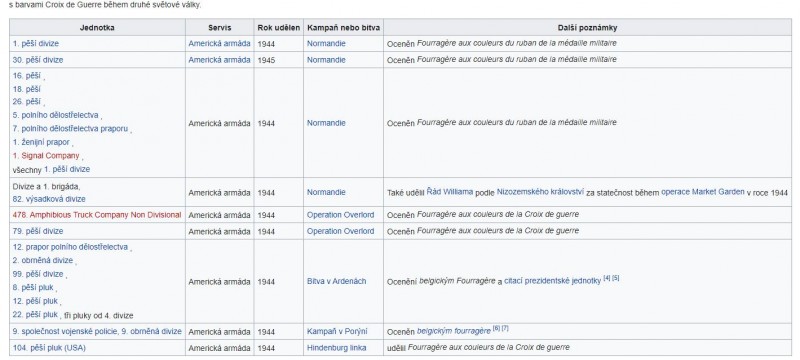Click the Americká armáda link in first row
Image resolution: width=800 pixels, height=360 pixels.
click(x=219, y=44)
